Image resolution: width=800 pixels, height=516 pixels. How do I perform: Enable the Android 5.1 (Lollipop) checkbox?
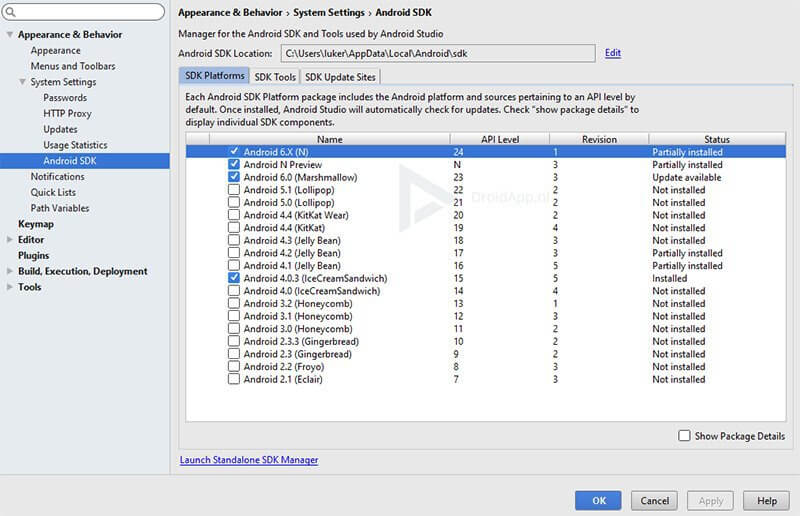pos(233,190)
